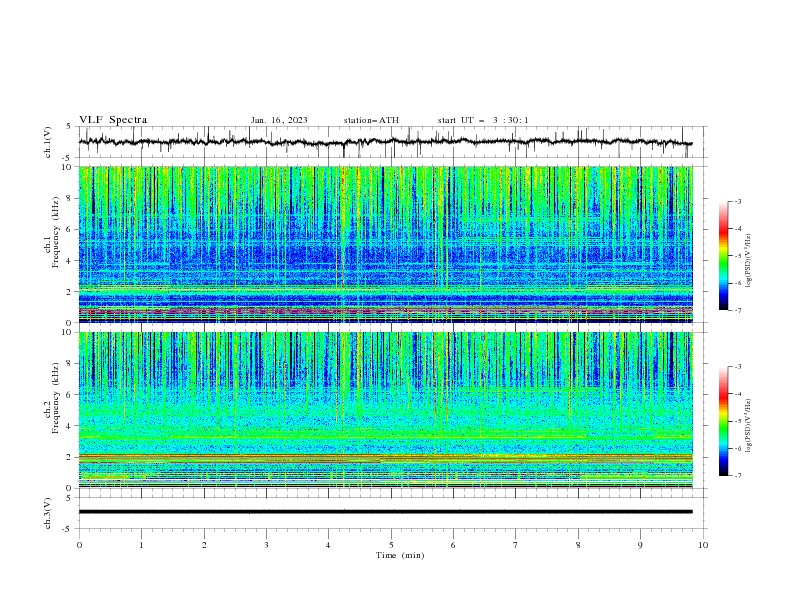Screen dimensions: 792x612
Task: Click the time axis tick label "10"
Action: pyautogui.click(x=703, y=545)
